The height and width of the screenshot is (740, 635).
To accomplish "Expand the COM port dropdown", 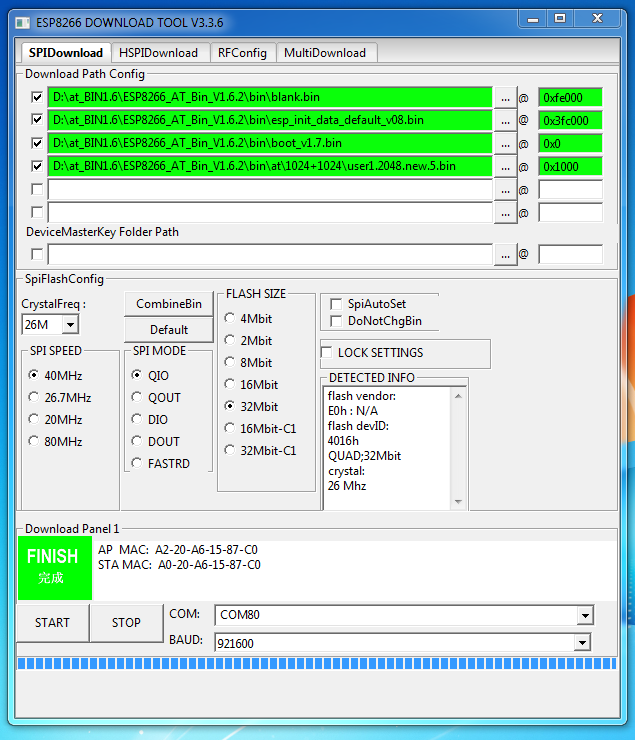I will click(x=585, y=615).
